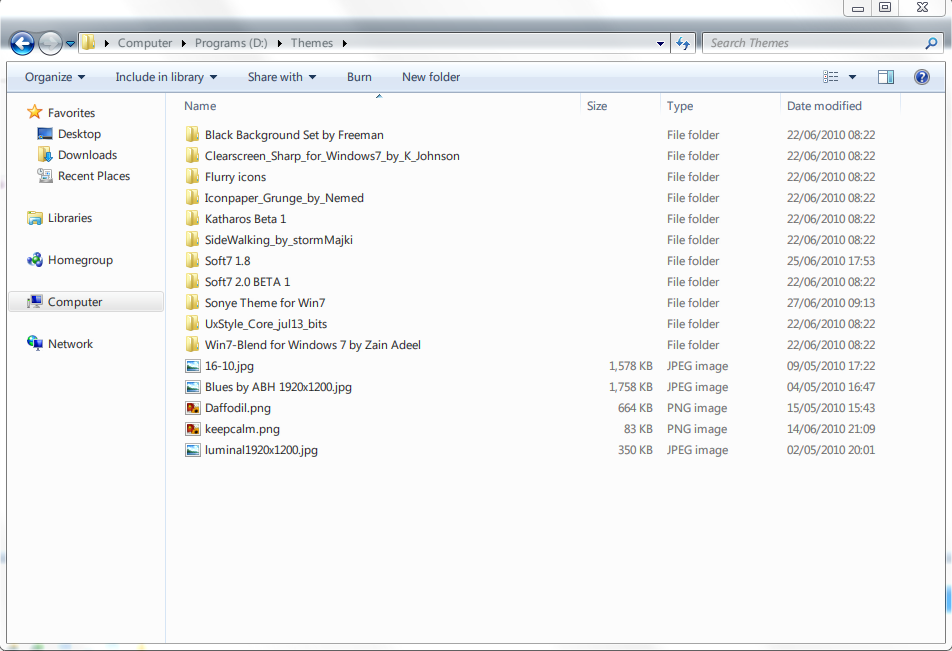The width and height of the screenshot is (952, 651).
Task: Browse the Network from the sidebar
Action: [72, 343]
